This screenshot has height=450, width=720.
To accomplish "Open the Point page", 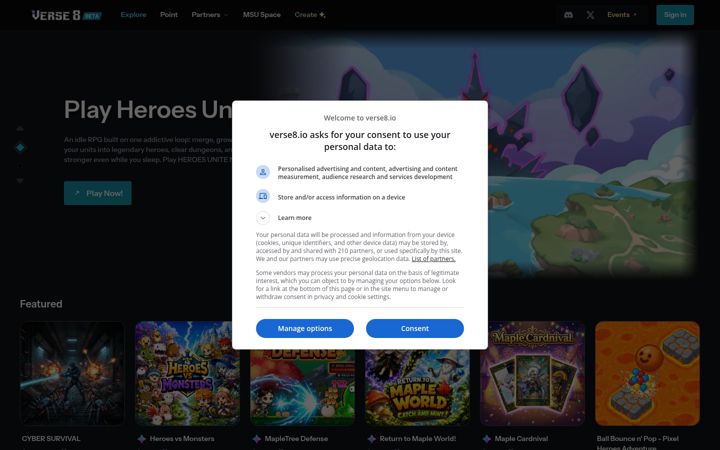I will pos(169,15).
